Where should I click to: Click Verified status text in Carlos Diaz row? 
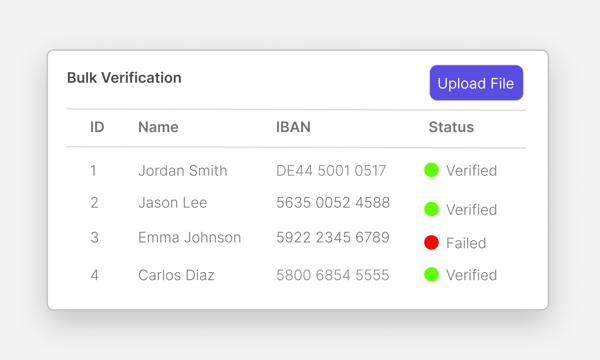tap(471, 275)
